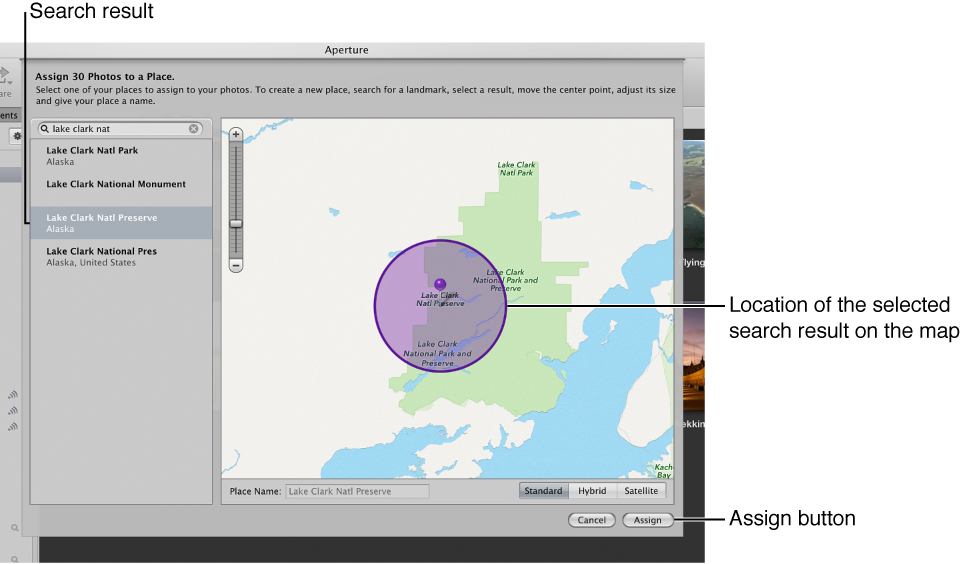Zoom in the map with the plus button
The height and width of the screenshot is (564, 976).
pyautogui.click(x=236, y=134)
